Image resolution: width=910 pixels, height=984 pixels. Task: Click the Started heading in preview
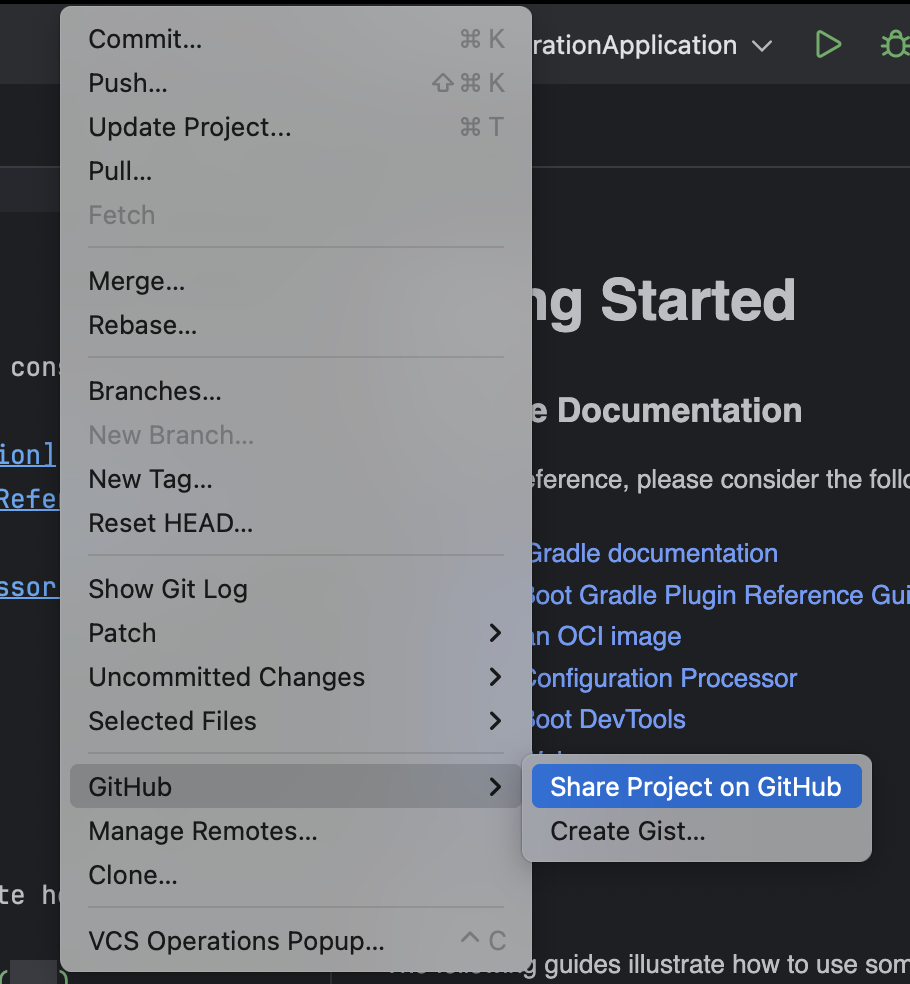pyautogui.click(x=698, y=300)
